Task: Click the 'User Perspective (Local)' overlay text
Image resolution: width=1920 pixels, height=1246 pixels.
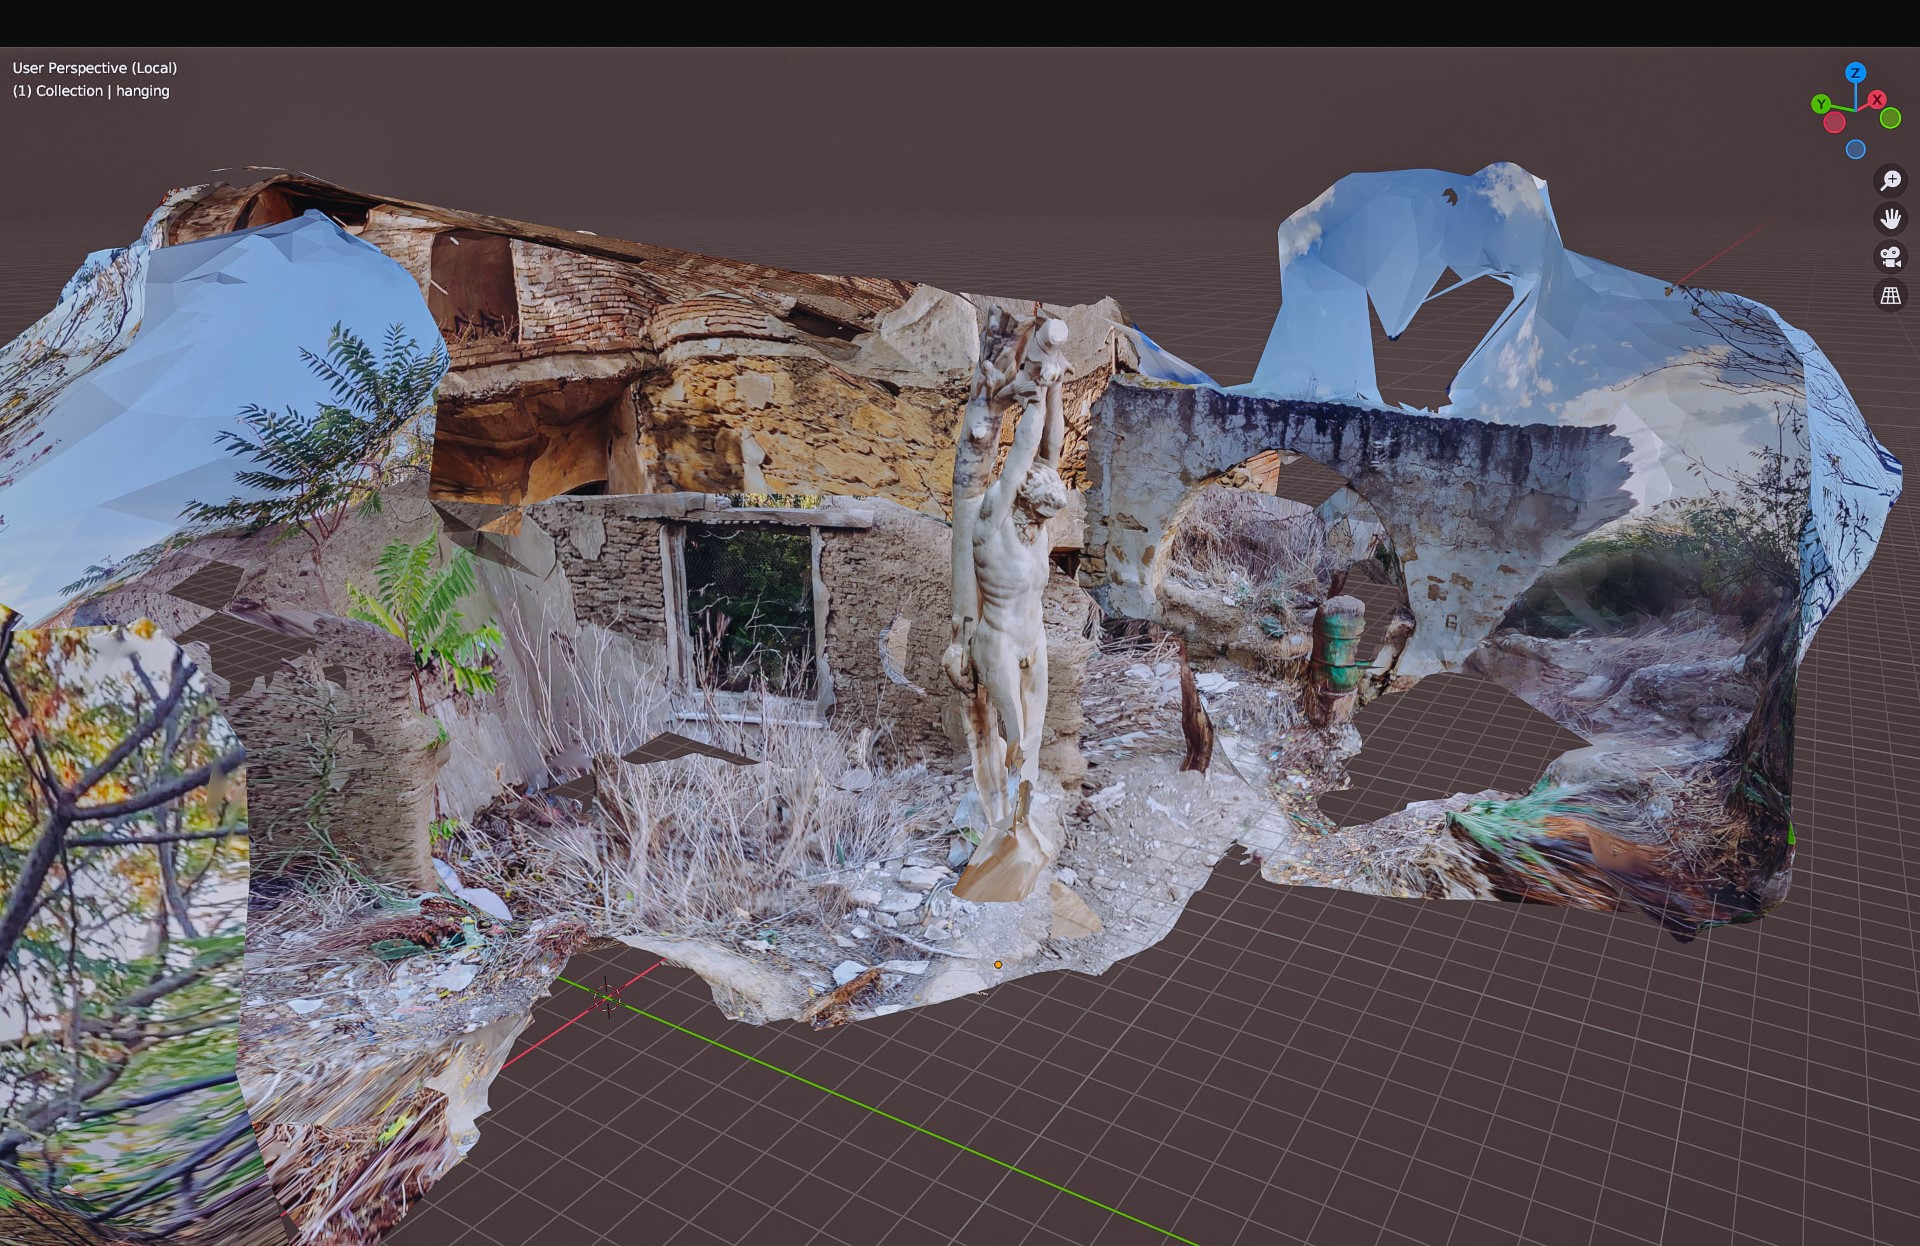Action: pyautogui.click(x=94, y=68)
